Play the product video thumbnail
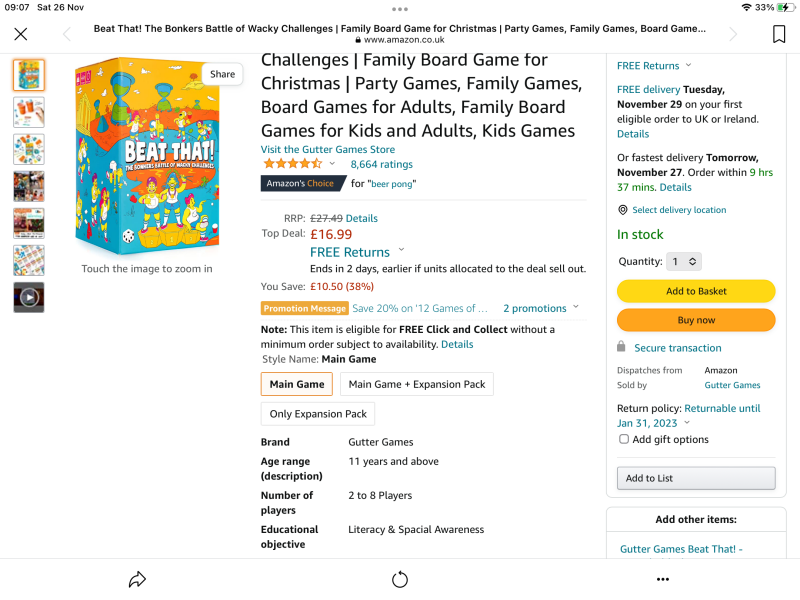The width and height of the screenshot is (800, 600). tap(28, 295)
